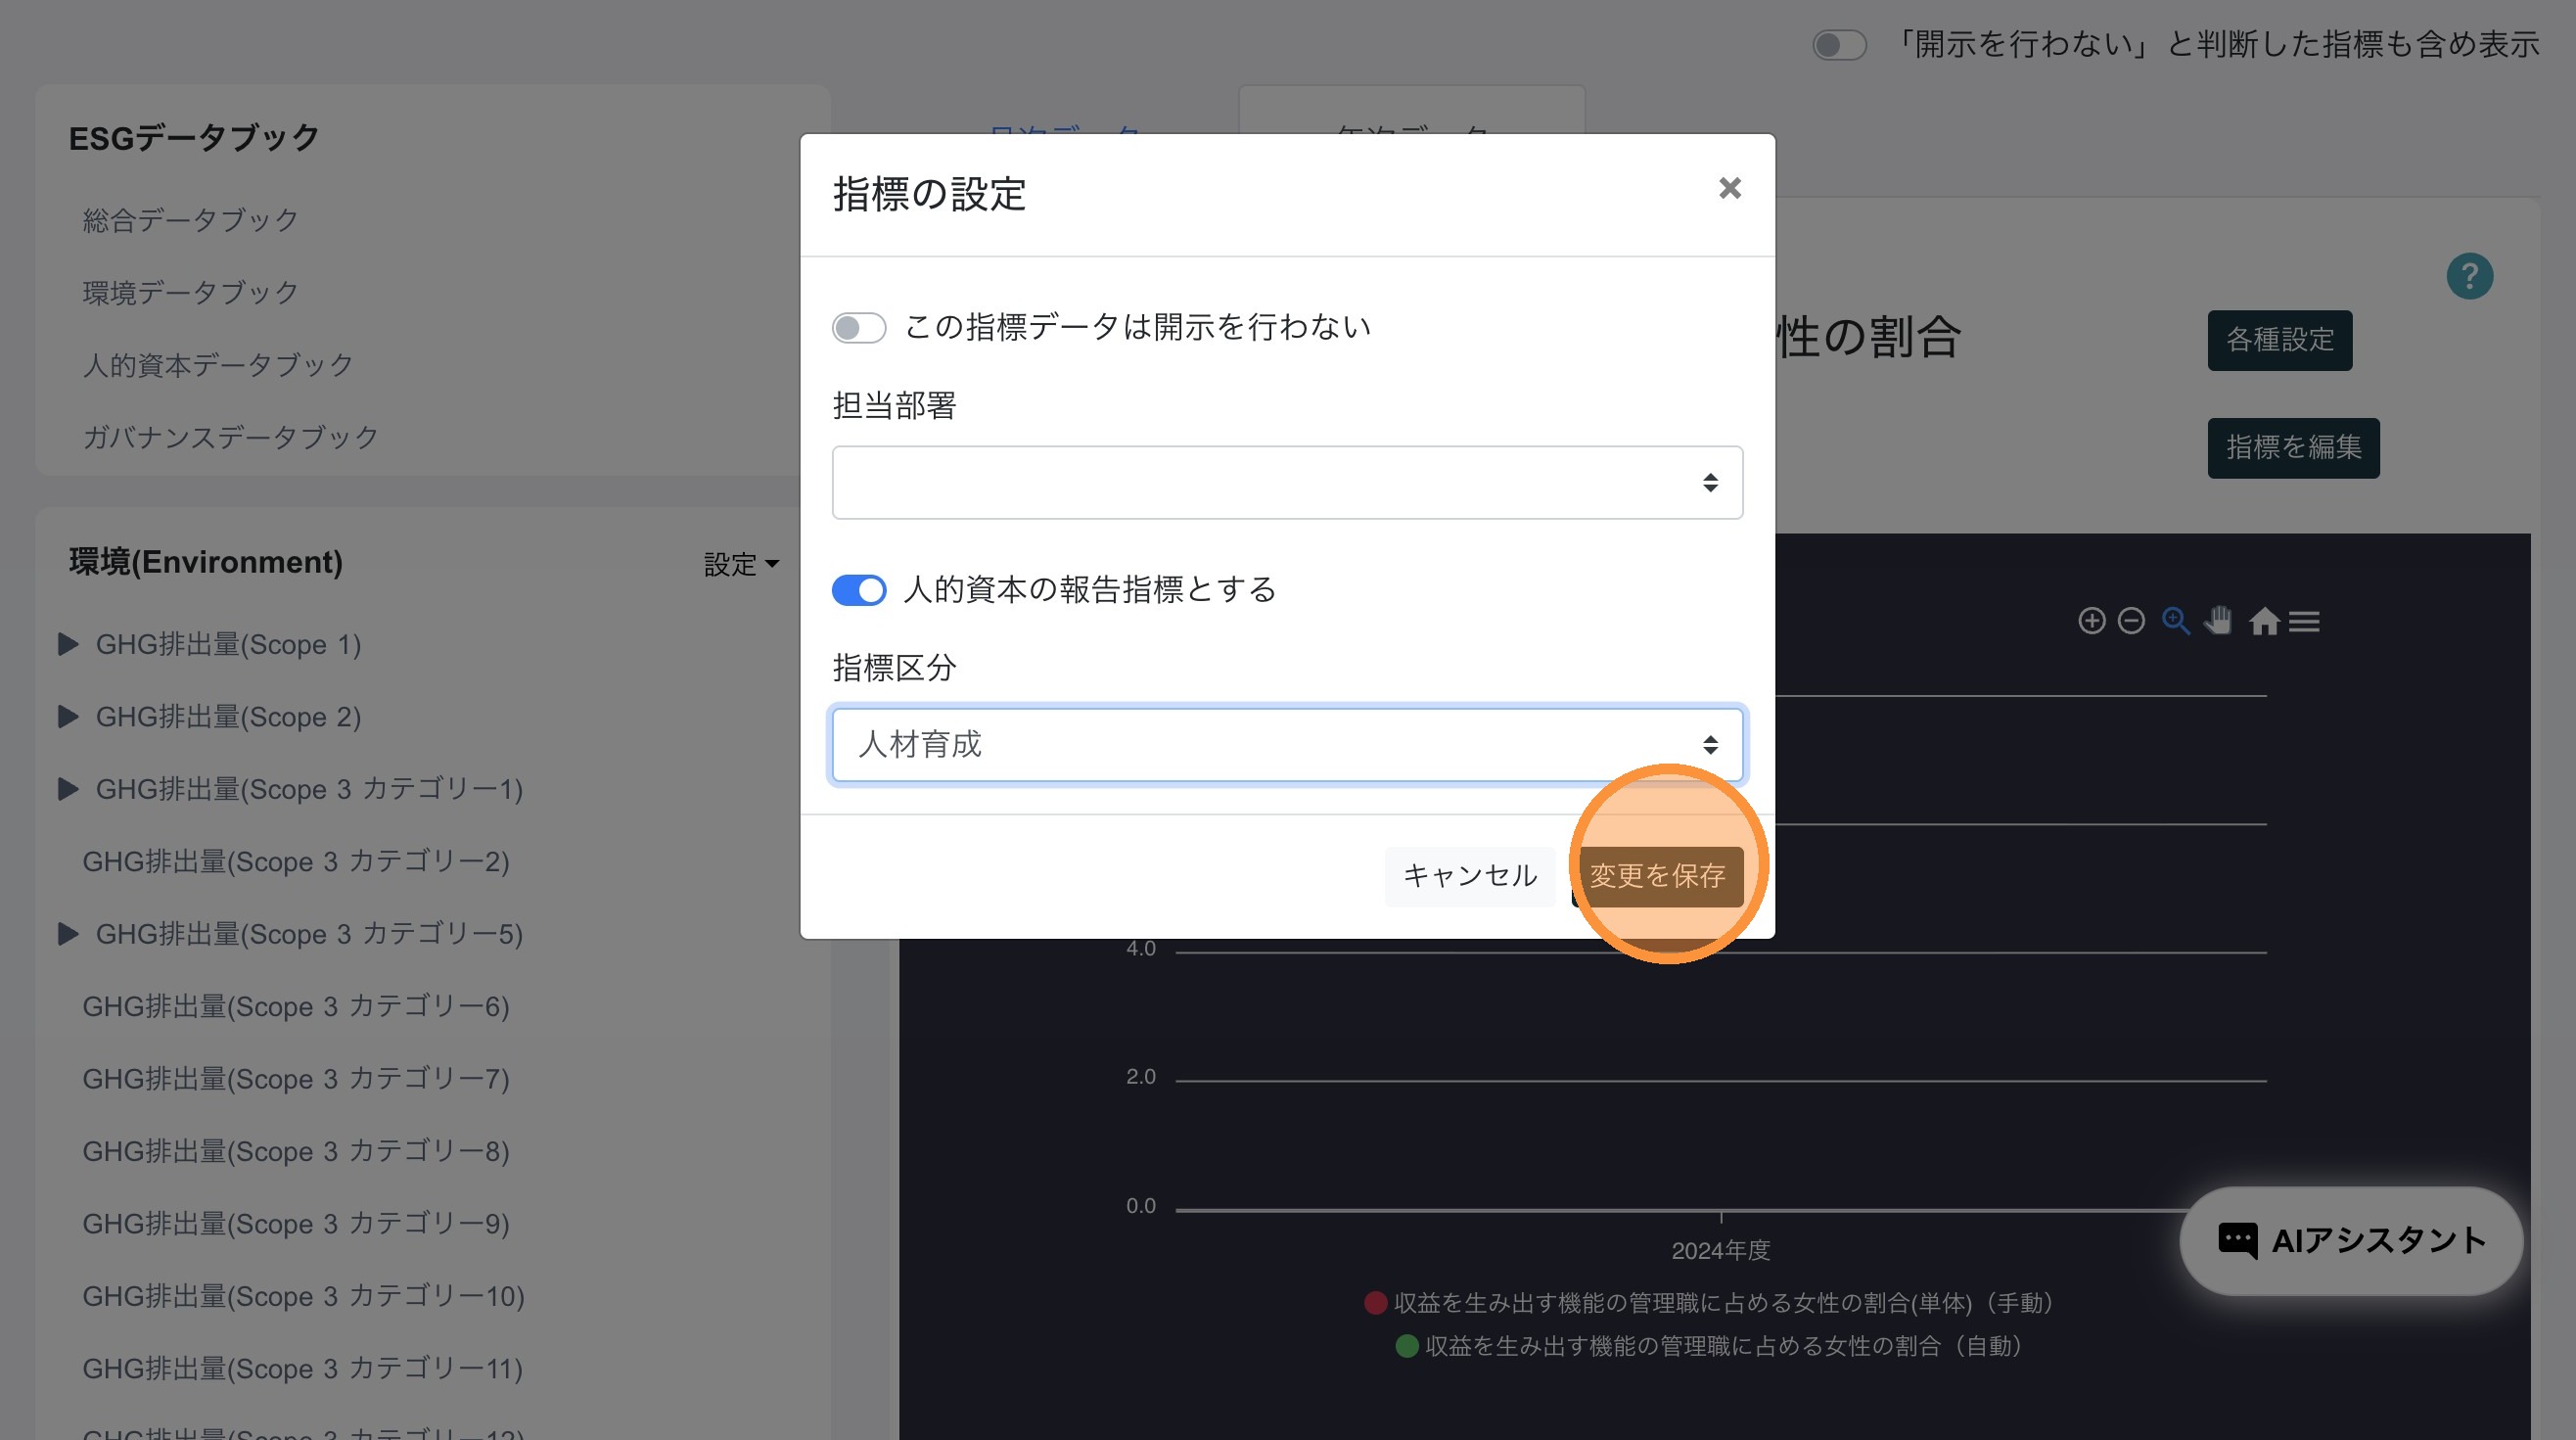Close the 指標の設定 dialog with X

[x=1729, y=188]
